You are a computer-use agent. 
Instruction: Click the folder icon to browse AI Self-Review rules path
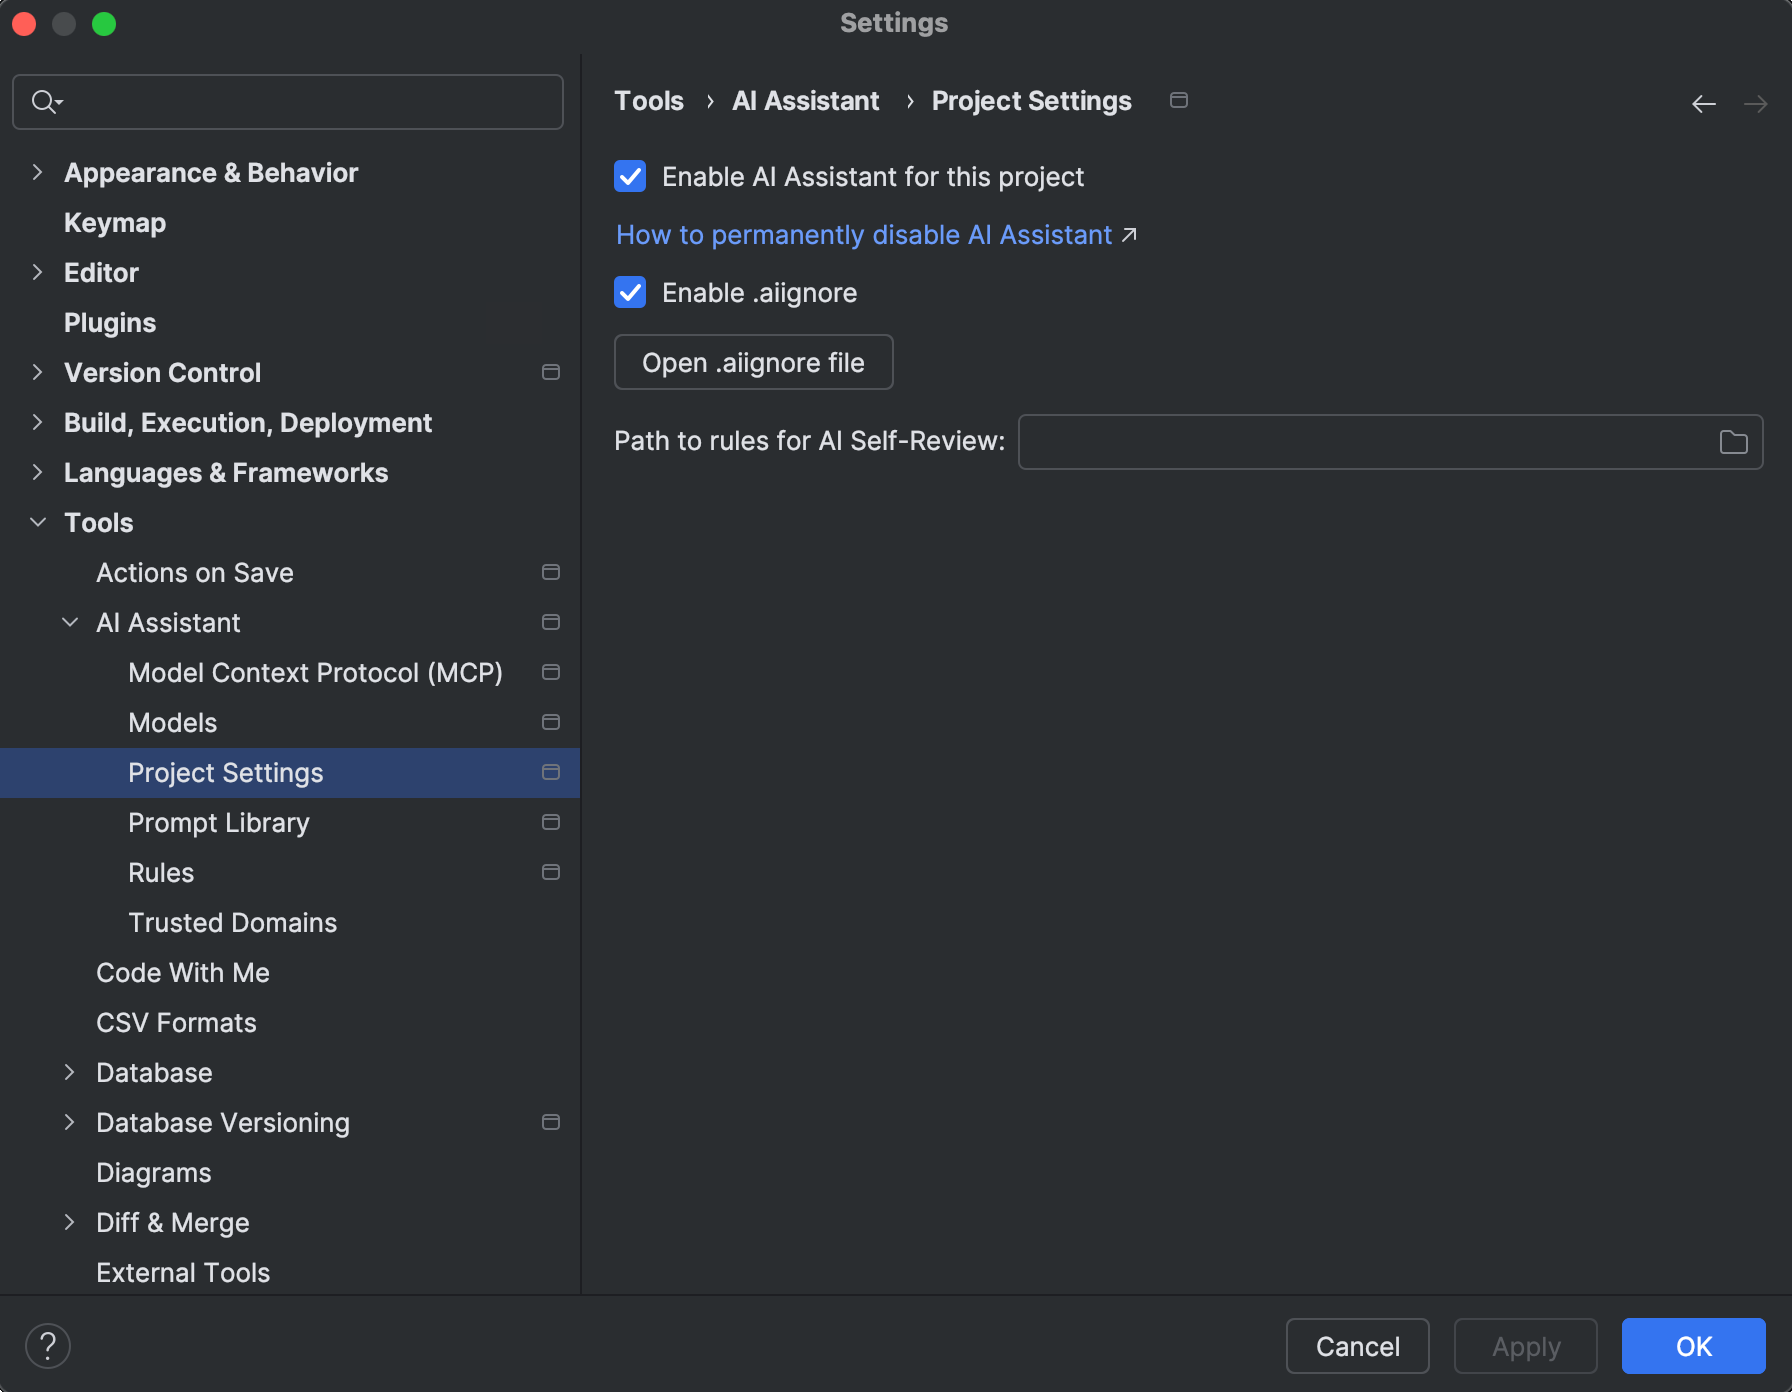1734,441
